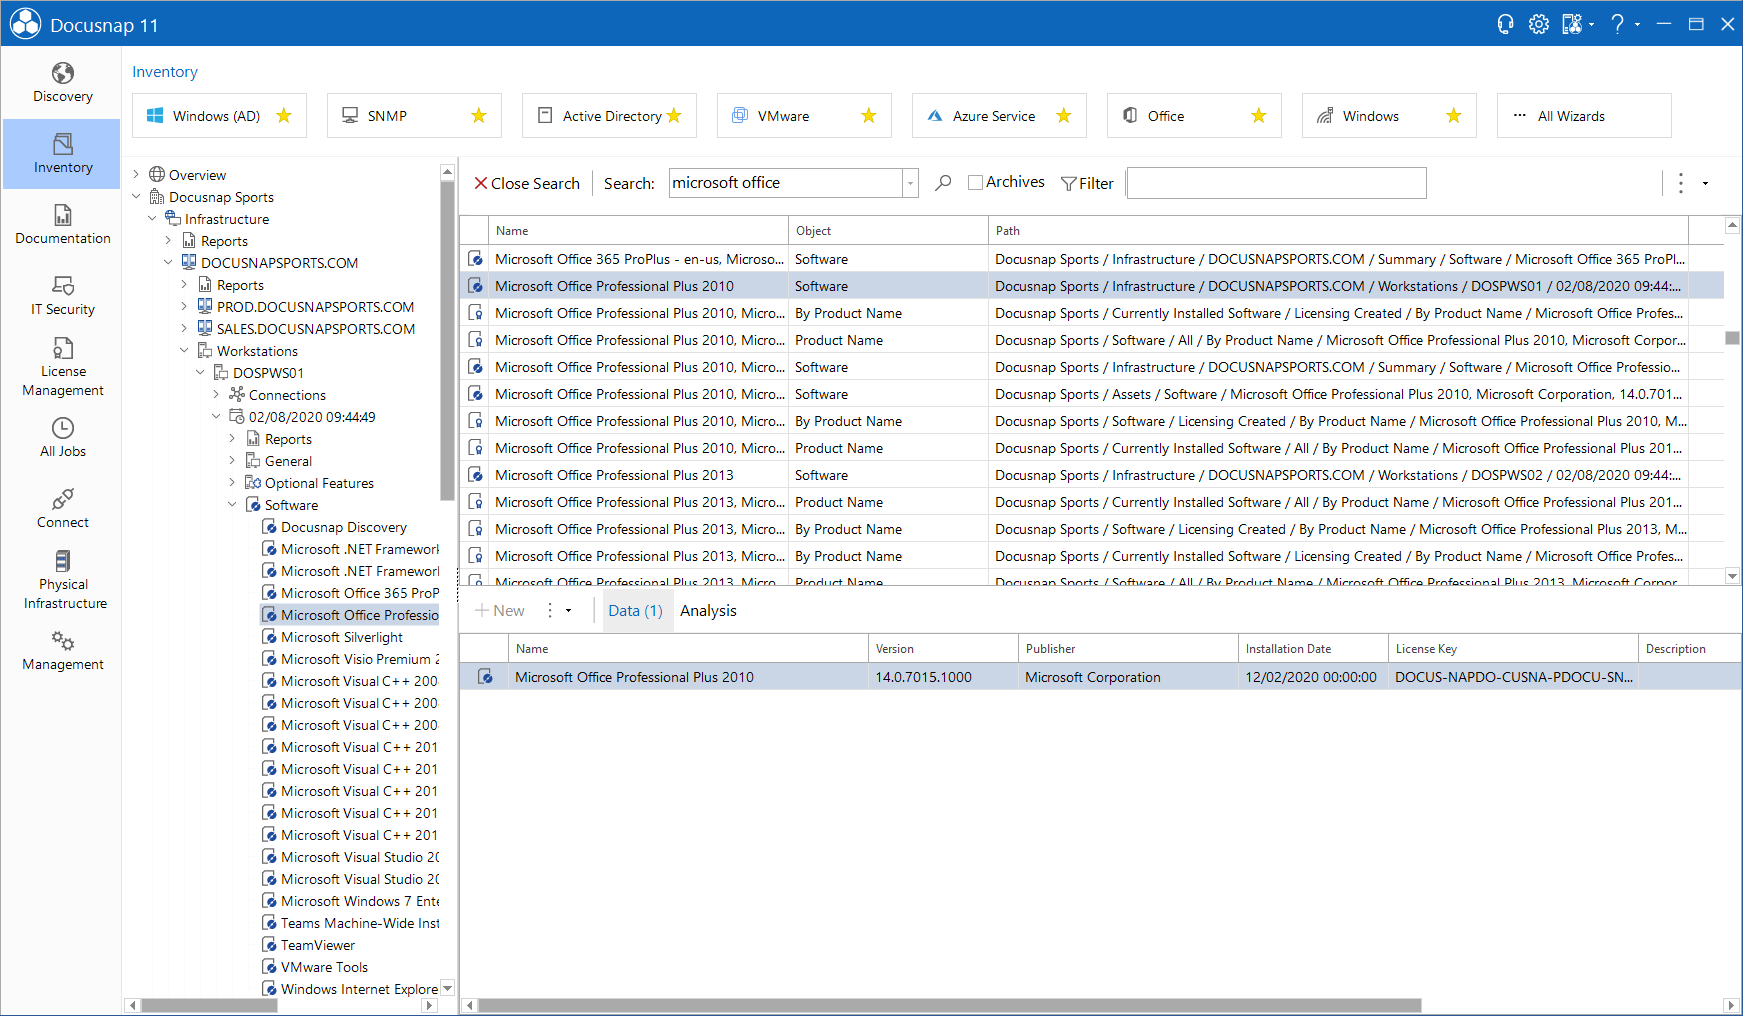Expand the Overview node

[x=137, y=175]
